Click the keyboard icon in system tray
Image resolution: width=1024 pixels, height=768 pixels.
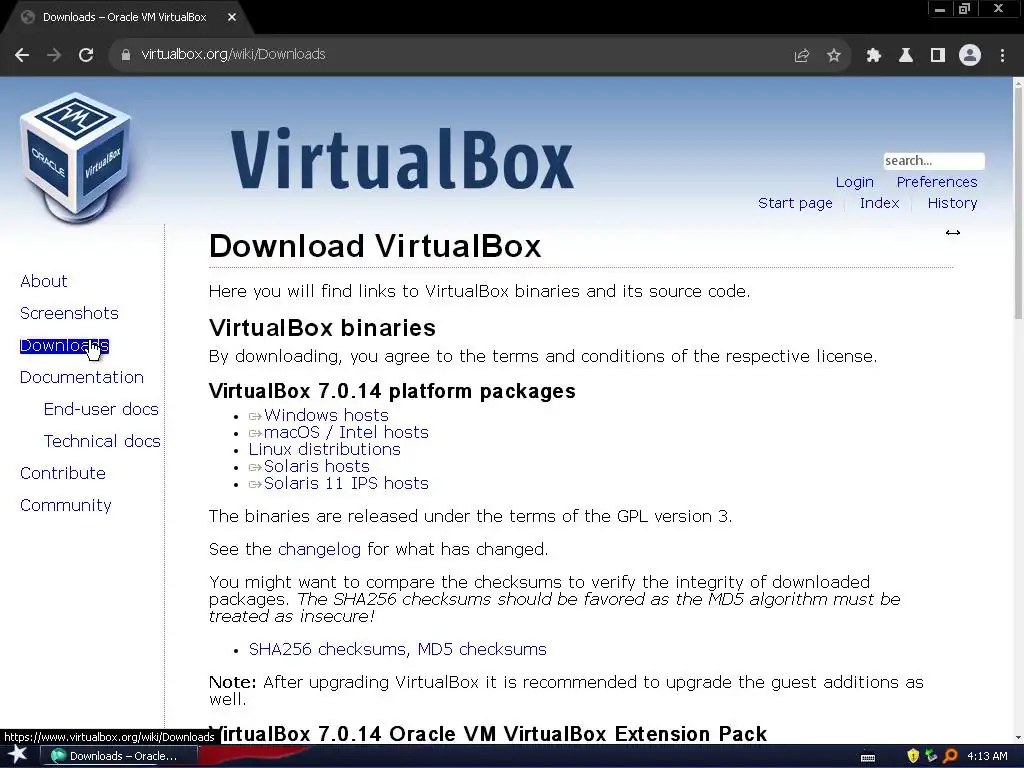tap(868, 757)
